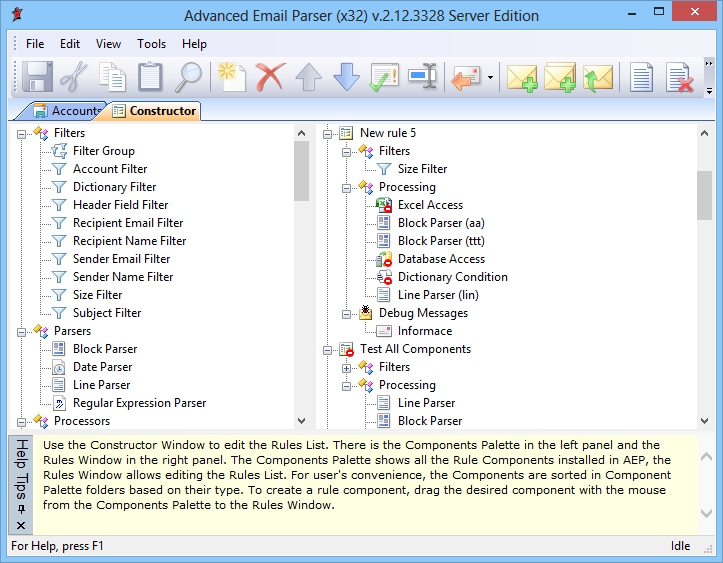Click the rules window scrollbar up arrow
The width and height of the screenshot is (723, 563).
coord(704,133)
